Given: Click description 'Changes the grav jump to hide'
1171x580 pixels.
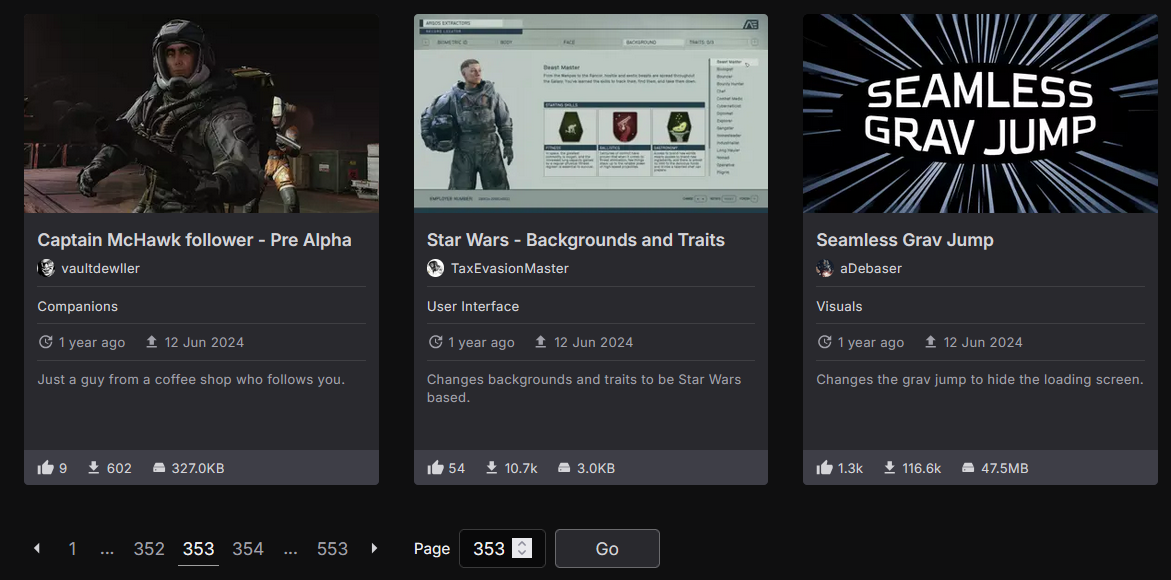Looking at the screenshot, I should [x=980, y=379].
